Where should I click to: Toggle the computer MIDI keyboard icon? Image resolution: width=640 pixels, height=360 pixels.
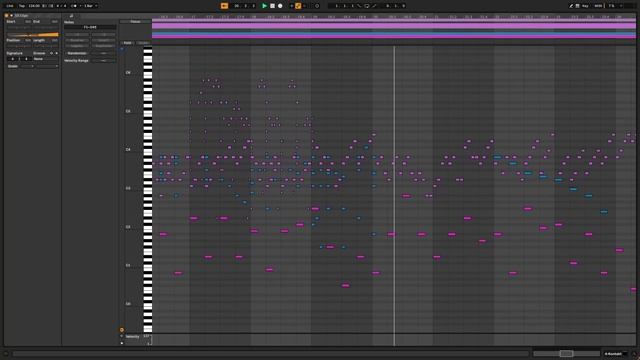[578, 6]
